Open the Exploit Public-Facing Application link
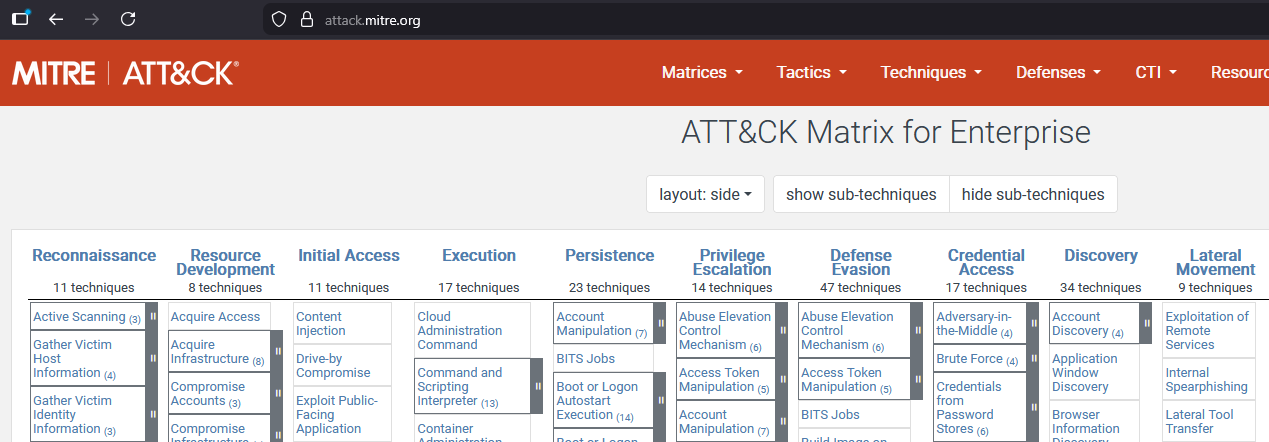This screenshot has height=442, width=1269. pyautogui.click(x=336, y=415)
